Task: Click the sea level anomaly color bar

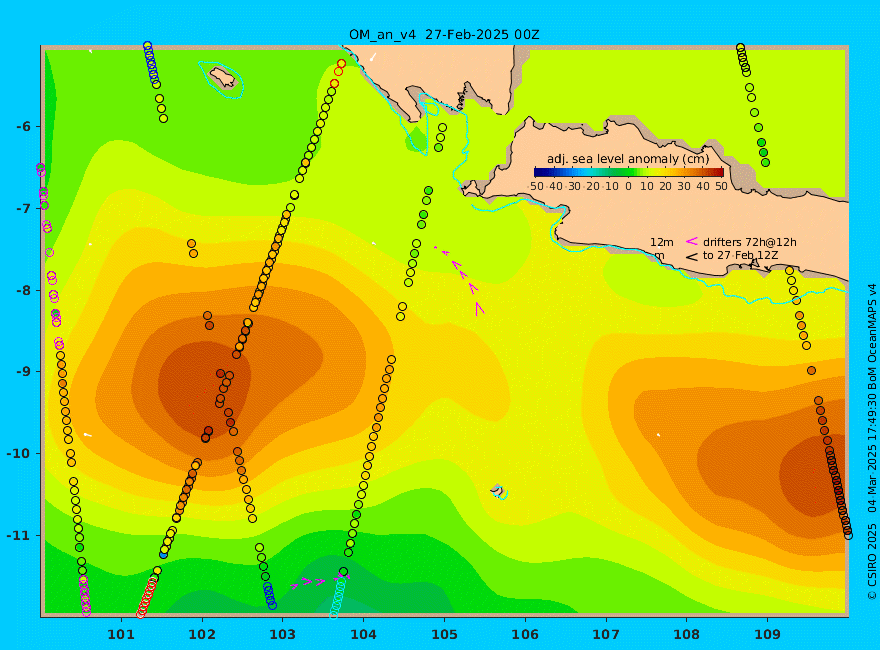Action: click(x=629, y=172)
